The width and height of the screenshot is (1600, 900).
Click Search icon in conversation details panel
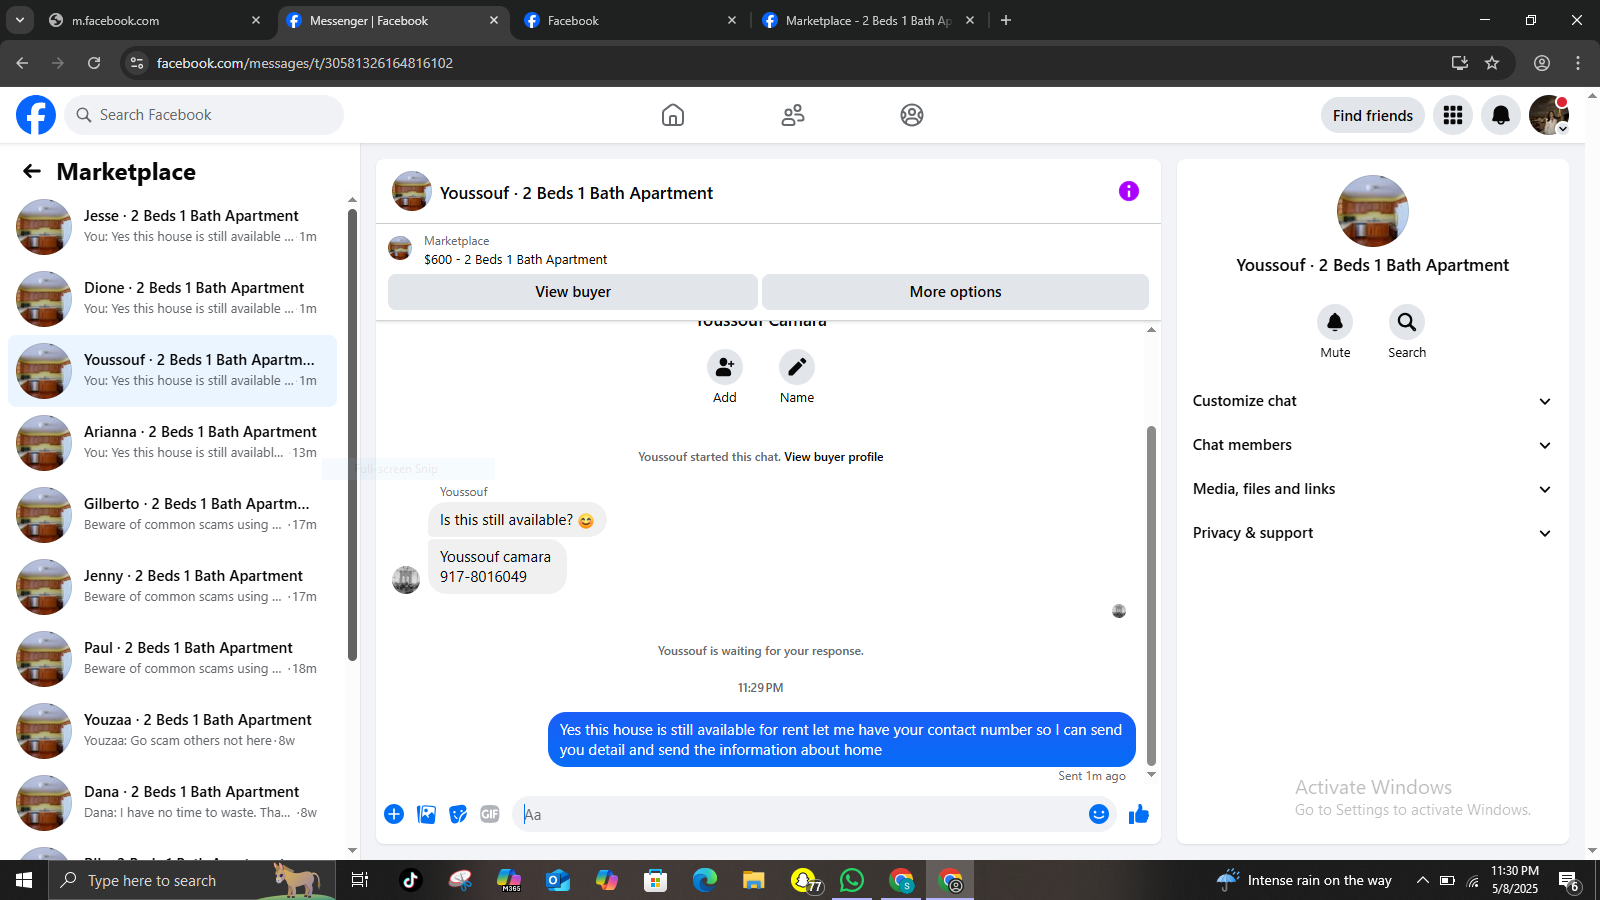[x=1407, y=322]
